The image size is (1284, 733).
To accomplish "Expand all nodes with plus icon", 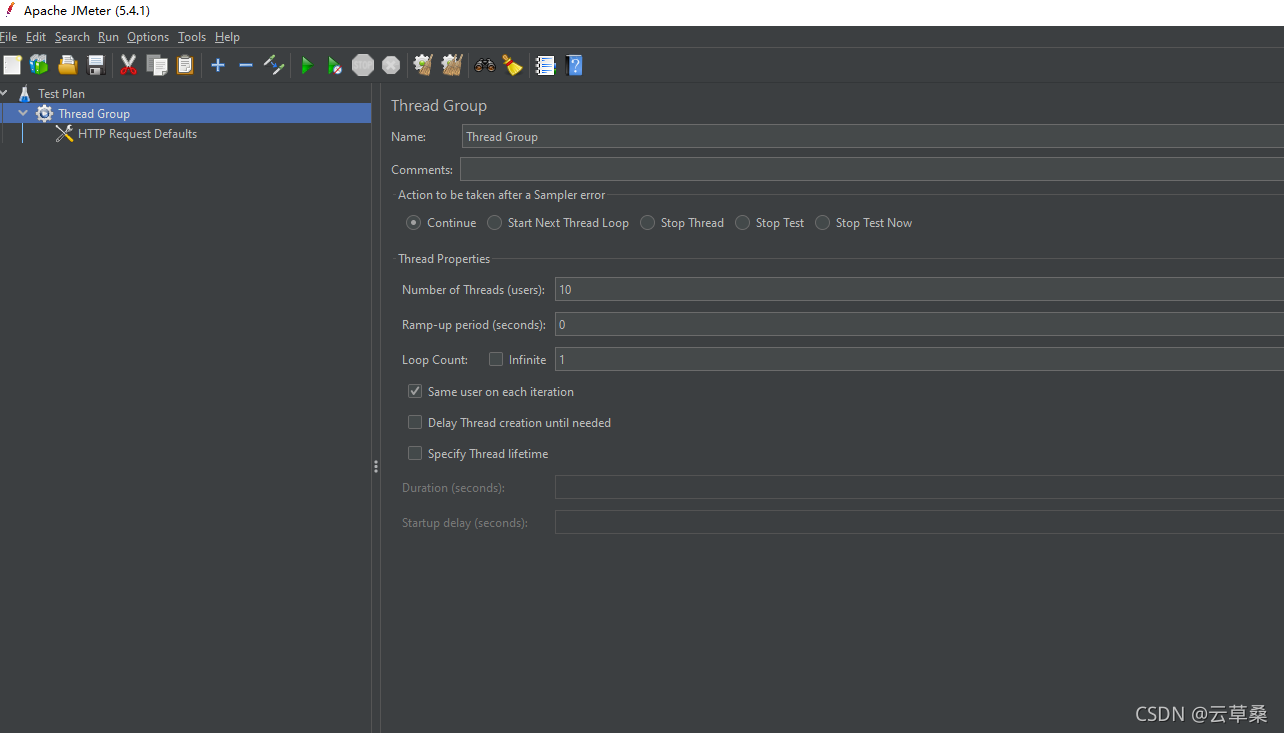I will [x=218, y=65].
